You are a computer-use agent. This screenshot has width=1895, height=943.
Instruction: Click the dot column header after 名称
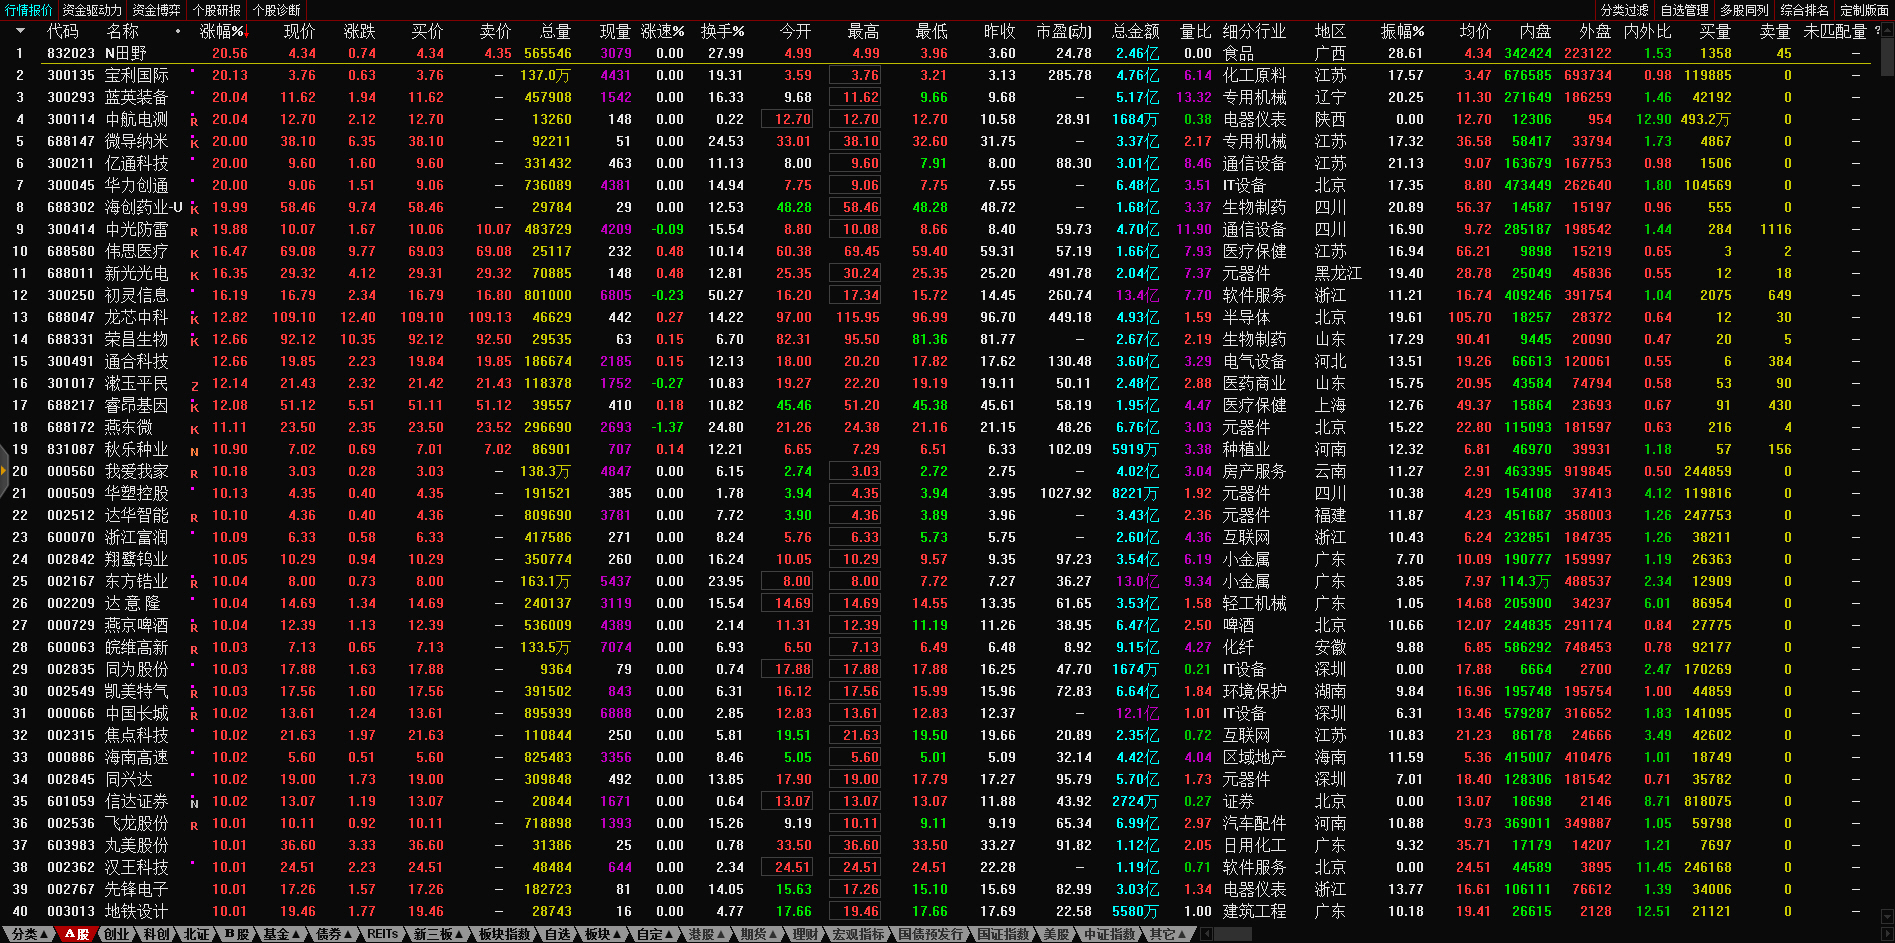[x=178, y=31]
